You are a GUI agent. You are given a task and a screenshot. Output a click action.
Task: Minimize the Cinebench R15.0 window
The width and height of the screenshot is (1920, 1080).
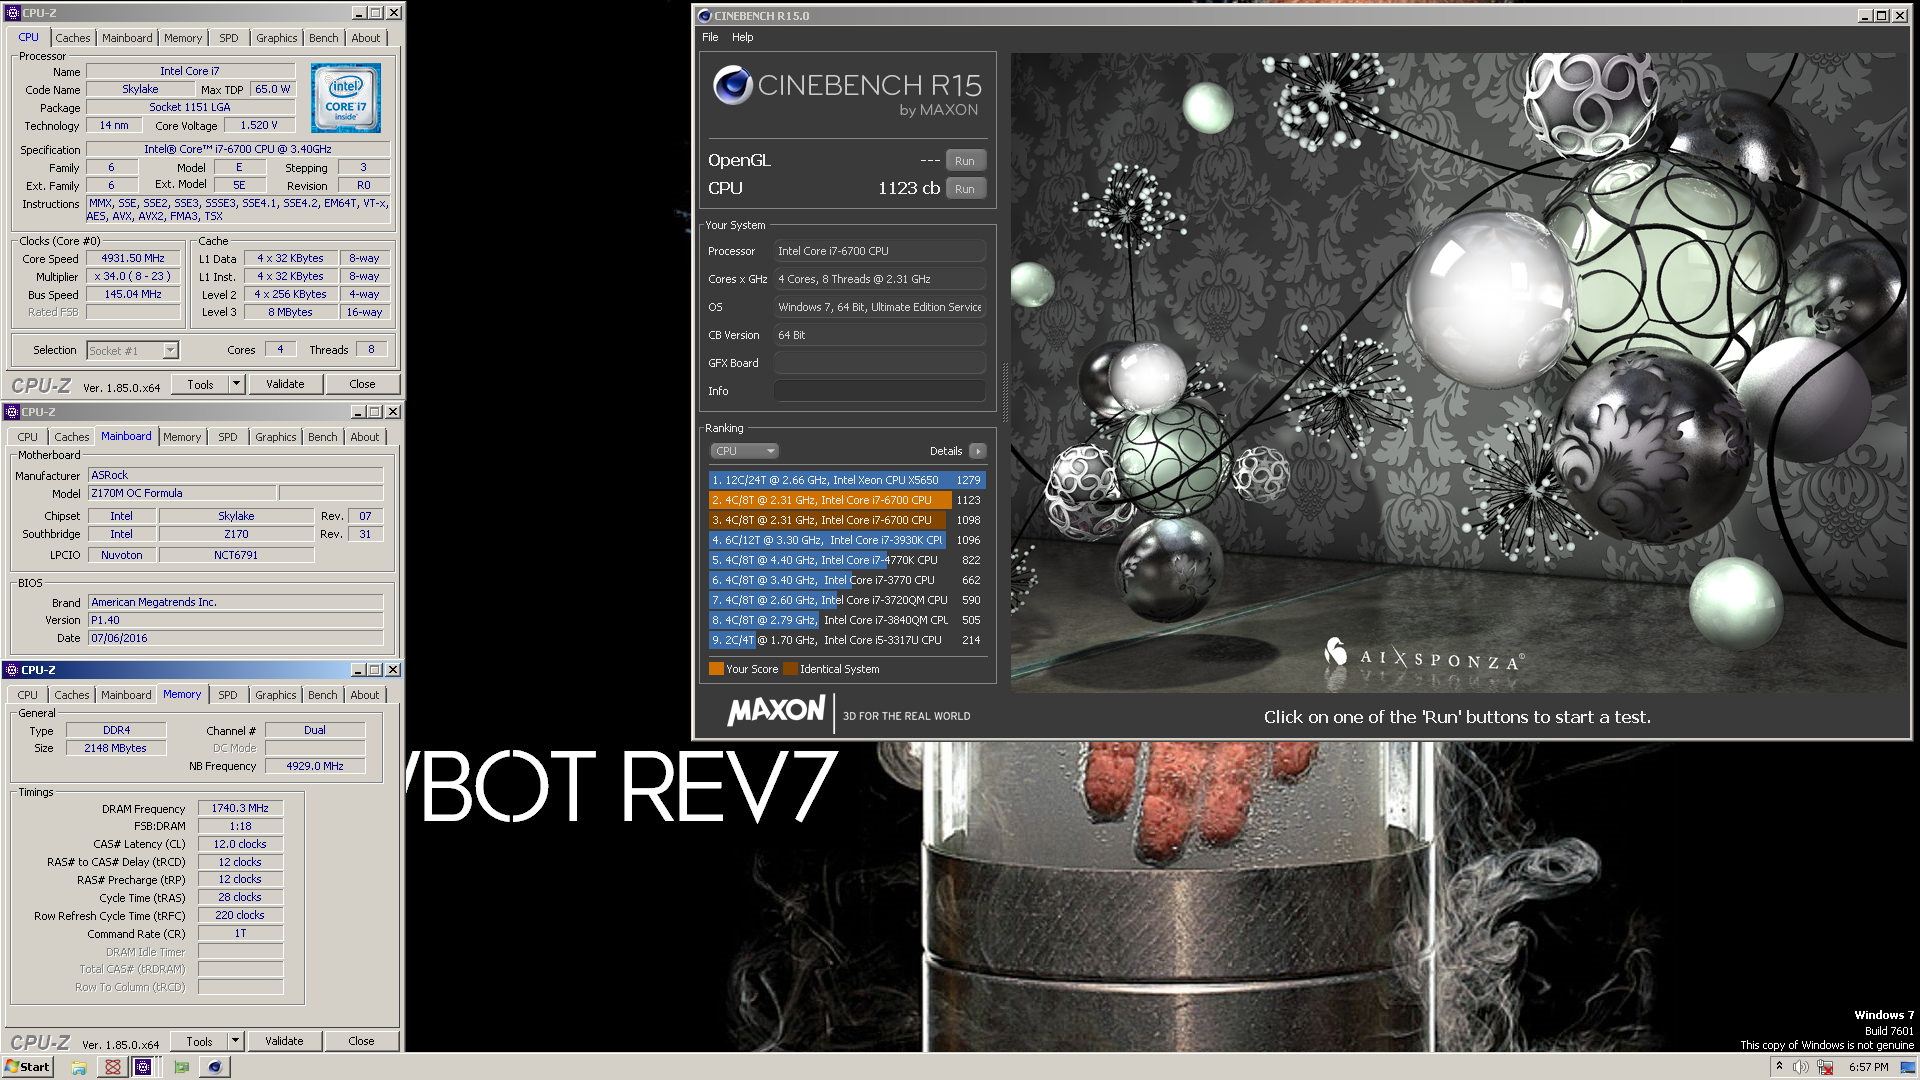click(1865, 15)
